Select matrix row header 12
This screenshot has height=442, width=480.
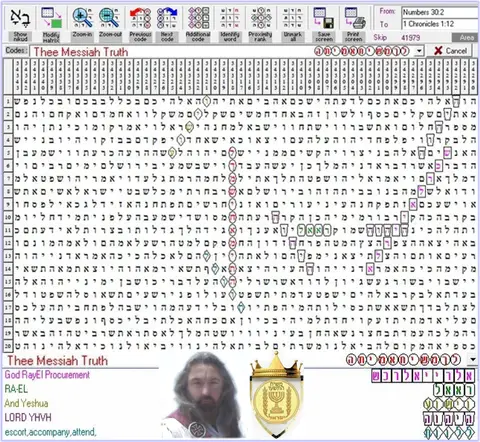click(x=8, y=243)
